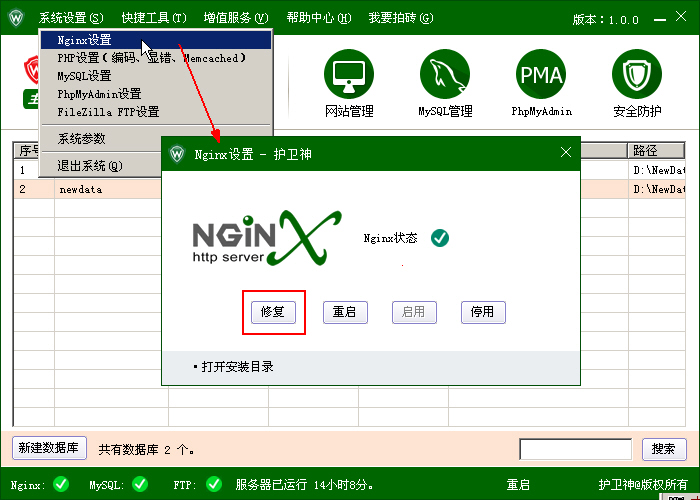Click 护卫神@版权所有 in status bar
Viewport: 700px width, 500px height.
pos(643,484)
